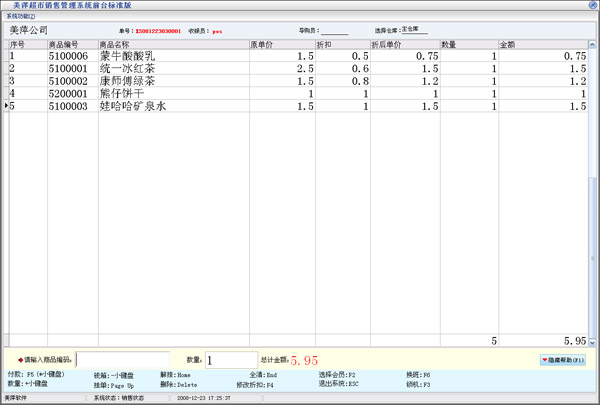Click the 隐藏帮助(F1) button
Screen dimensions: 600x405
(562, 359)
